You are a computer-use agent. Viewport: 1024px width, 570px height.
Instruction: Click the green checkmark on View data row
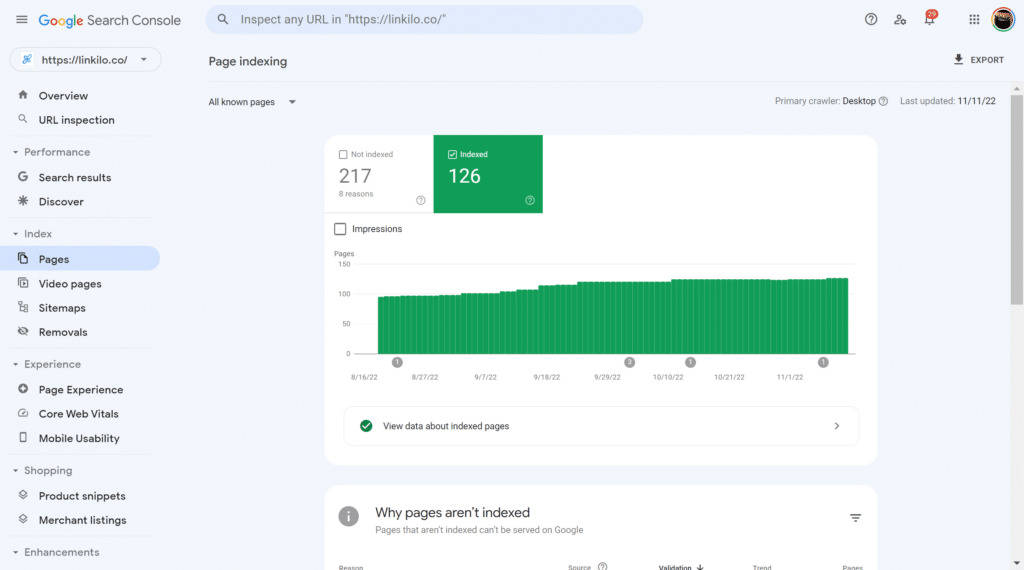[366, 426]
